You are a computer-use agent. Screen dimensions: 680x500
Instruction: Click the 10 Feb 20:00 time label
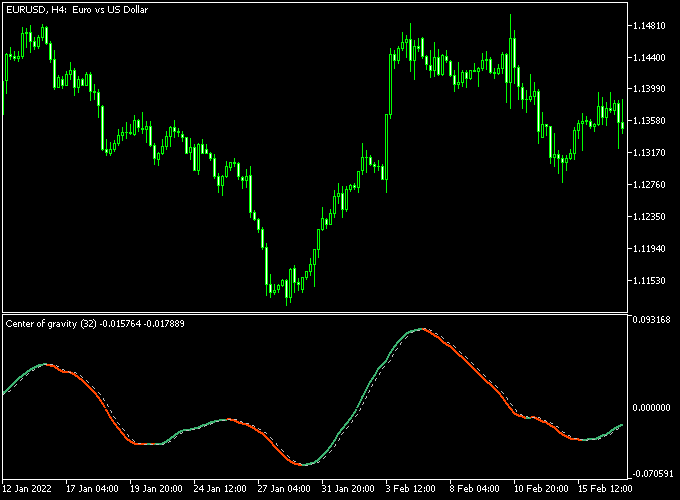541,489
